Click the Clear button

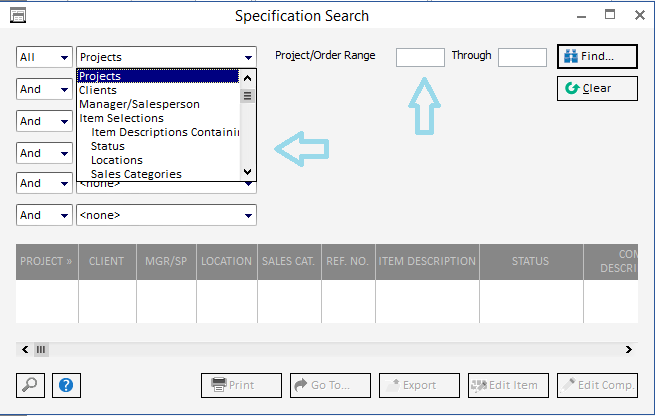(597, 88)
